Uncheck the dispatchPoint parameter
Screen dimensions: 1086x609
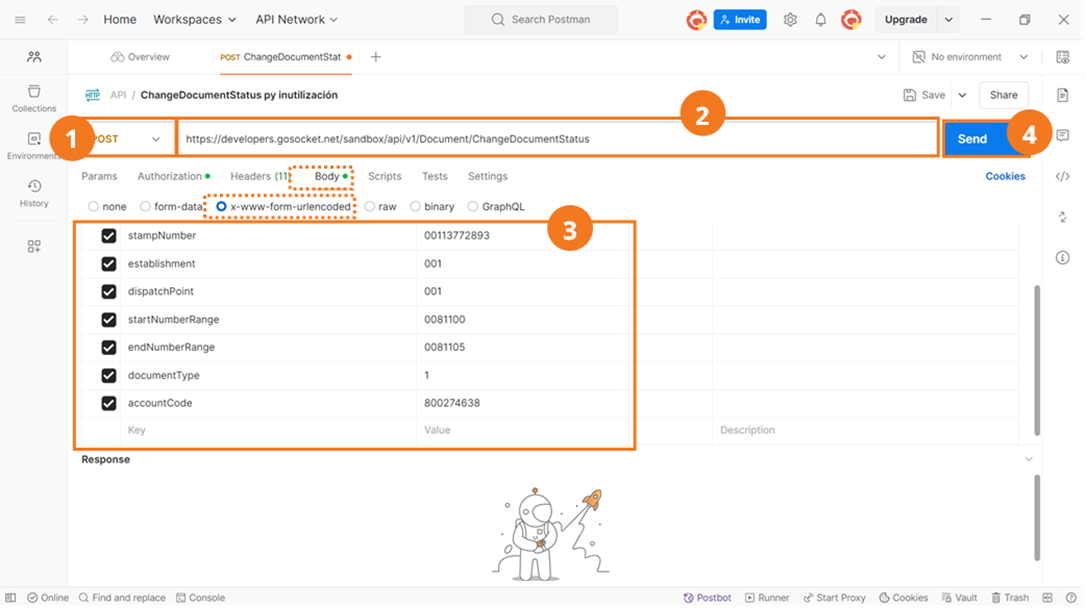click(x=109, y=291)
